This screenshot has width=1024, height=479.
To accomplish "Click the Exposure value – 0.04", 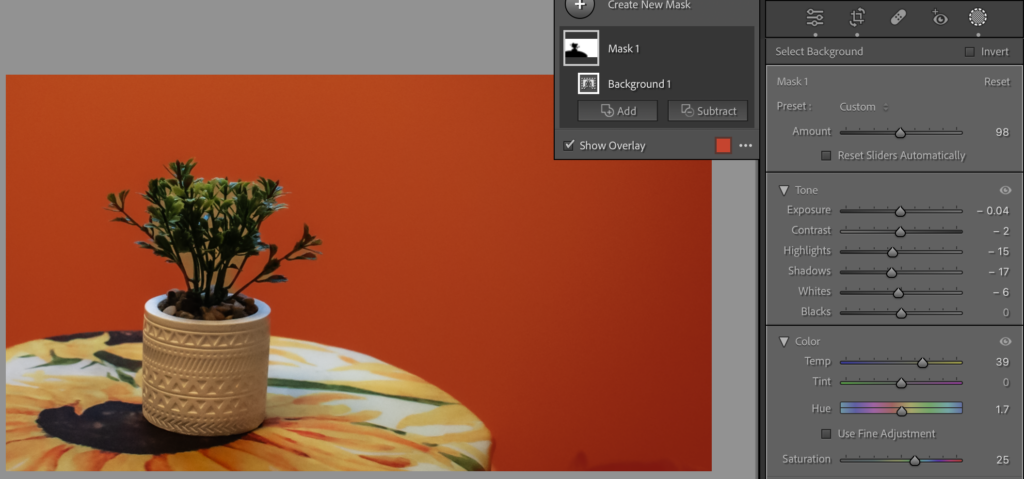I will [993, 210].
